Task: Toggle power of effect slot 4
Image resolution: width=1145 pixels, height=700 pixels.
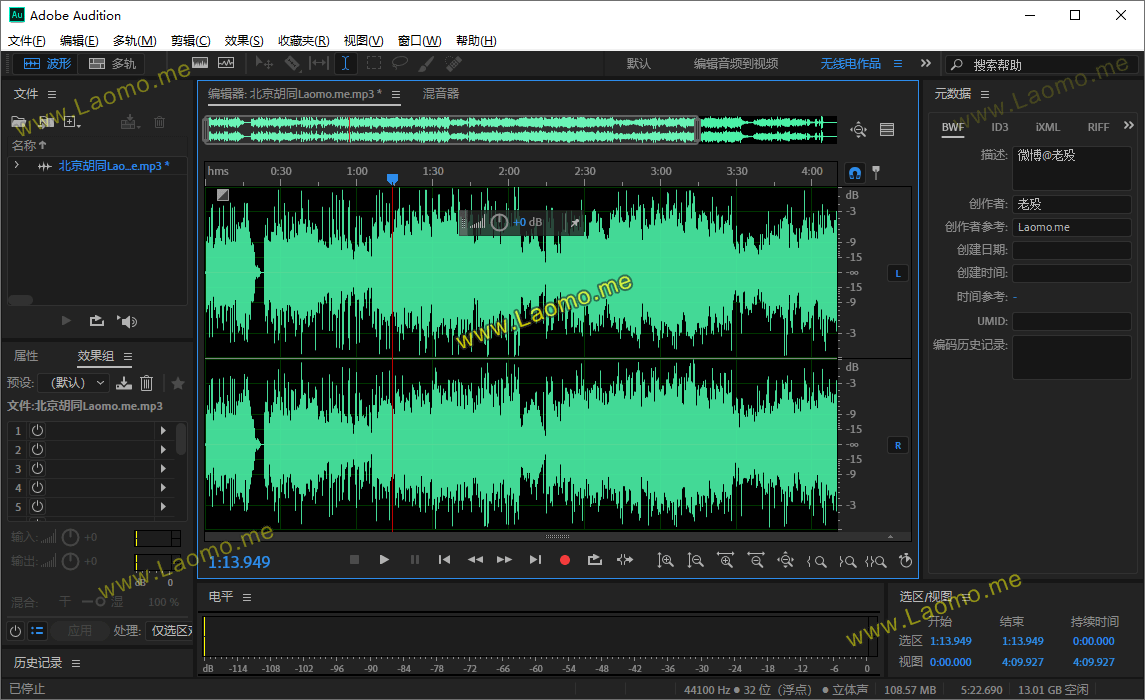Action: (37, 488)
